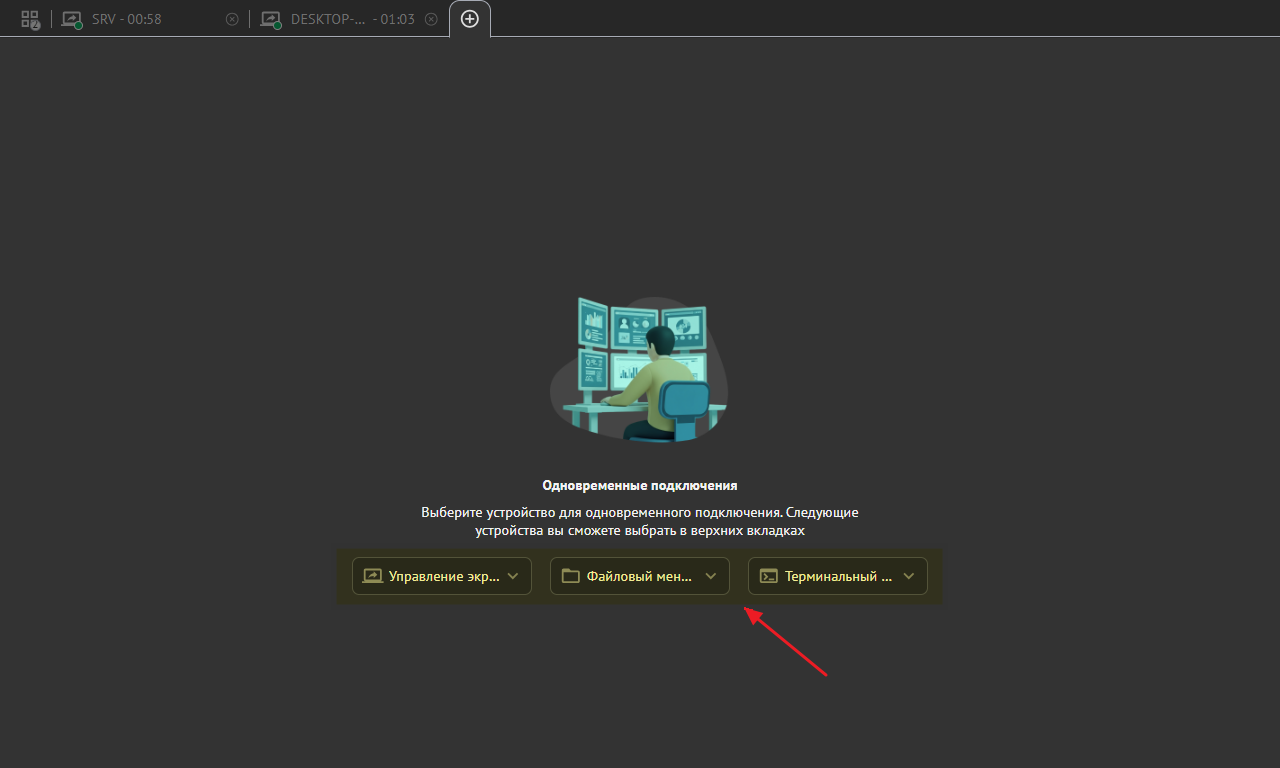
Task: Close the DESKTOP session tab
Action: pos(431,19)
